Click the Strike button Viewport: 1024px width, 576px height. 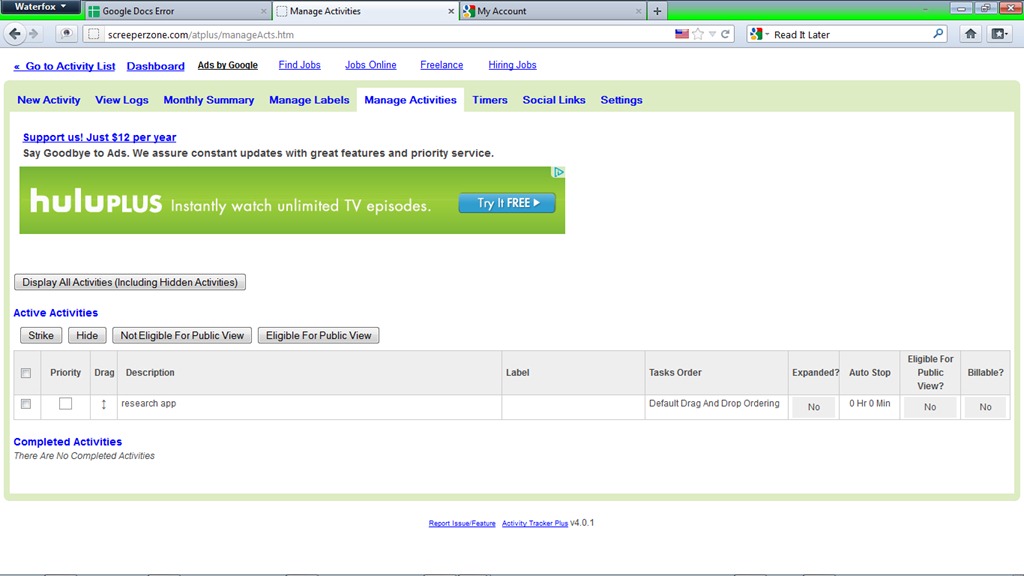click(41, 336)
